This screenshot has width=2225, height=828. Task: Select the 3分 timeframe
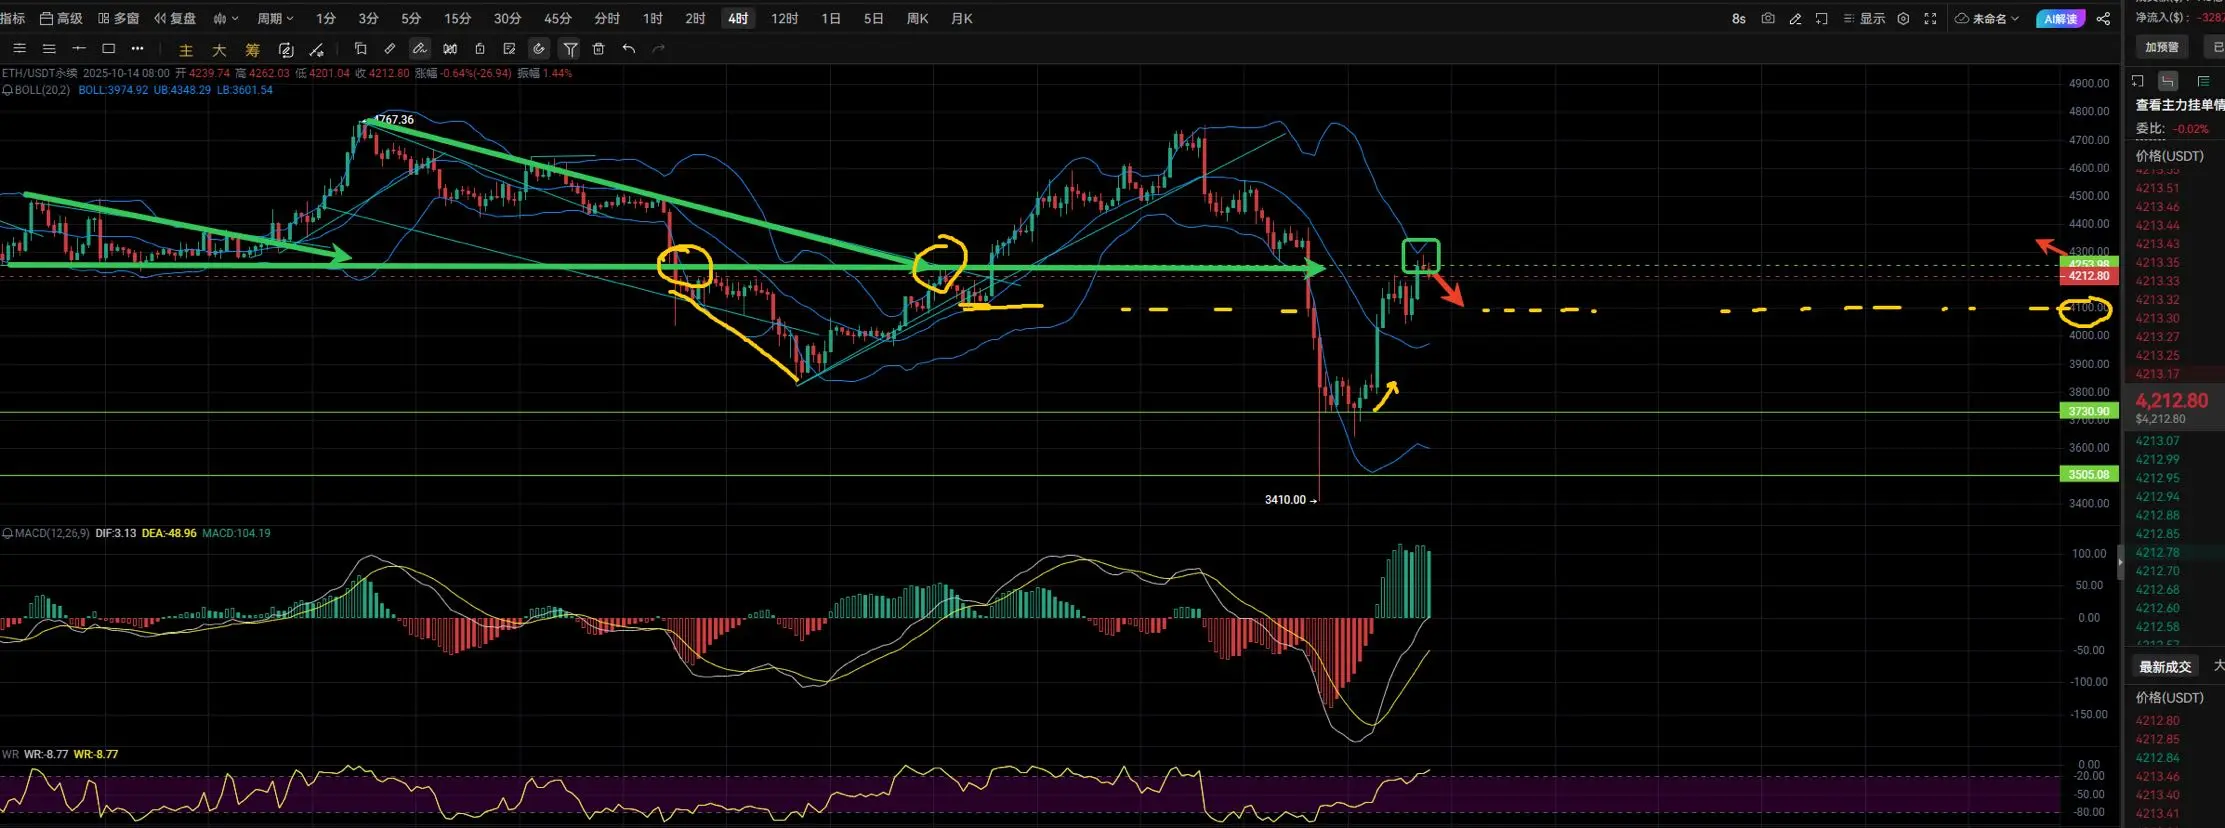pos(369,18)
